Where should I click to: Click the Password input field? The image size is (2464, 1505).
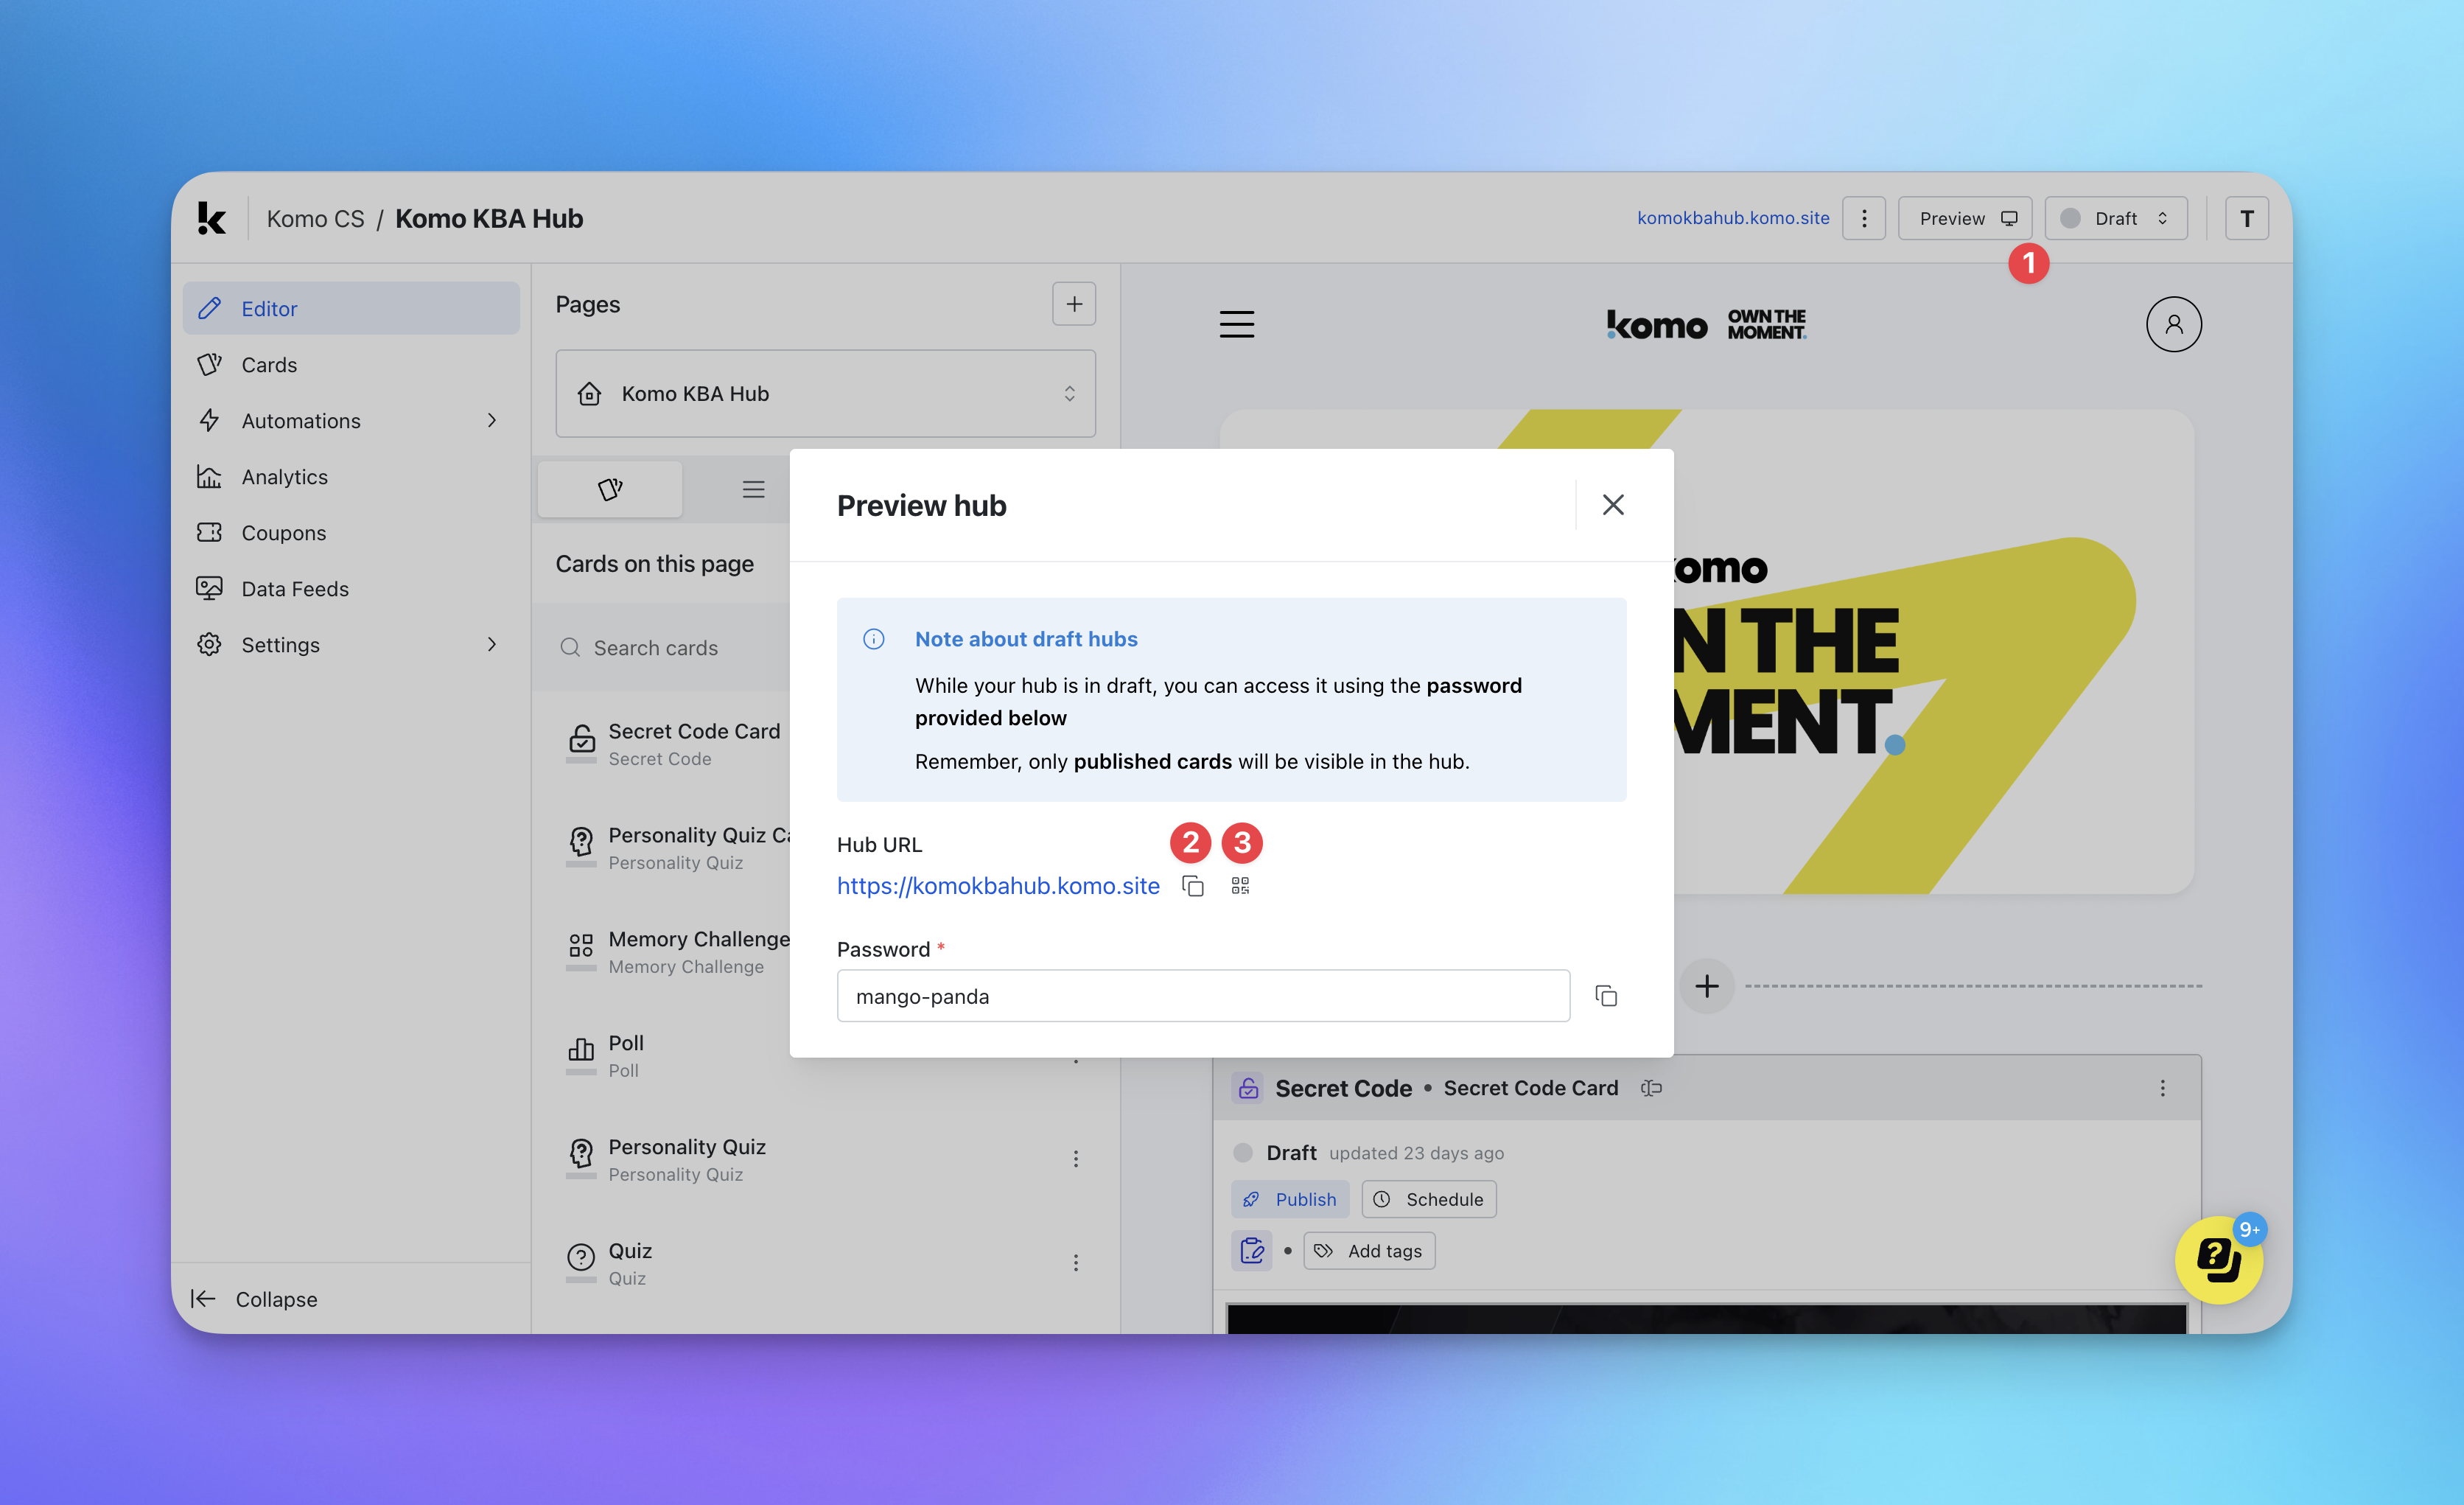tap(1202, 996)
